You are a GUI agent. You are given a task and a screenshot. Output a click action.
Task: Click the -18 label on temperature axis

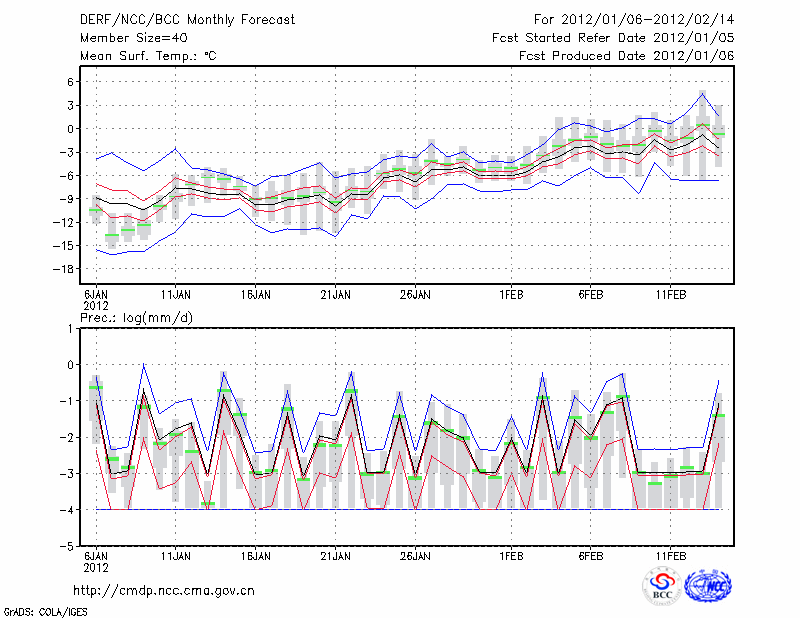[65, 269]
